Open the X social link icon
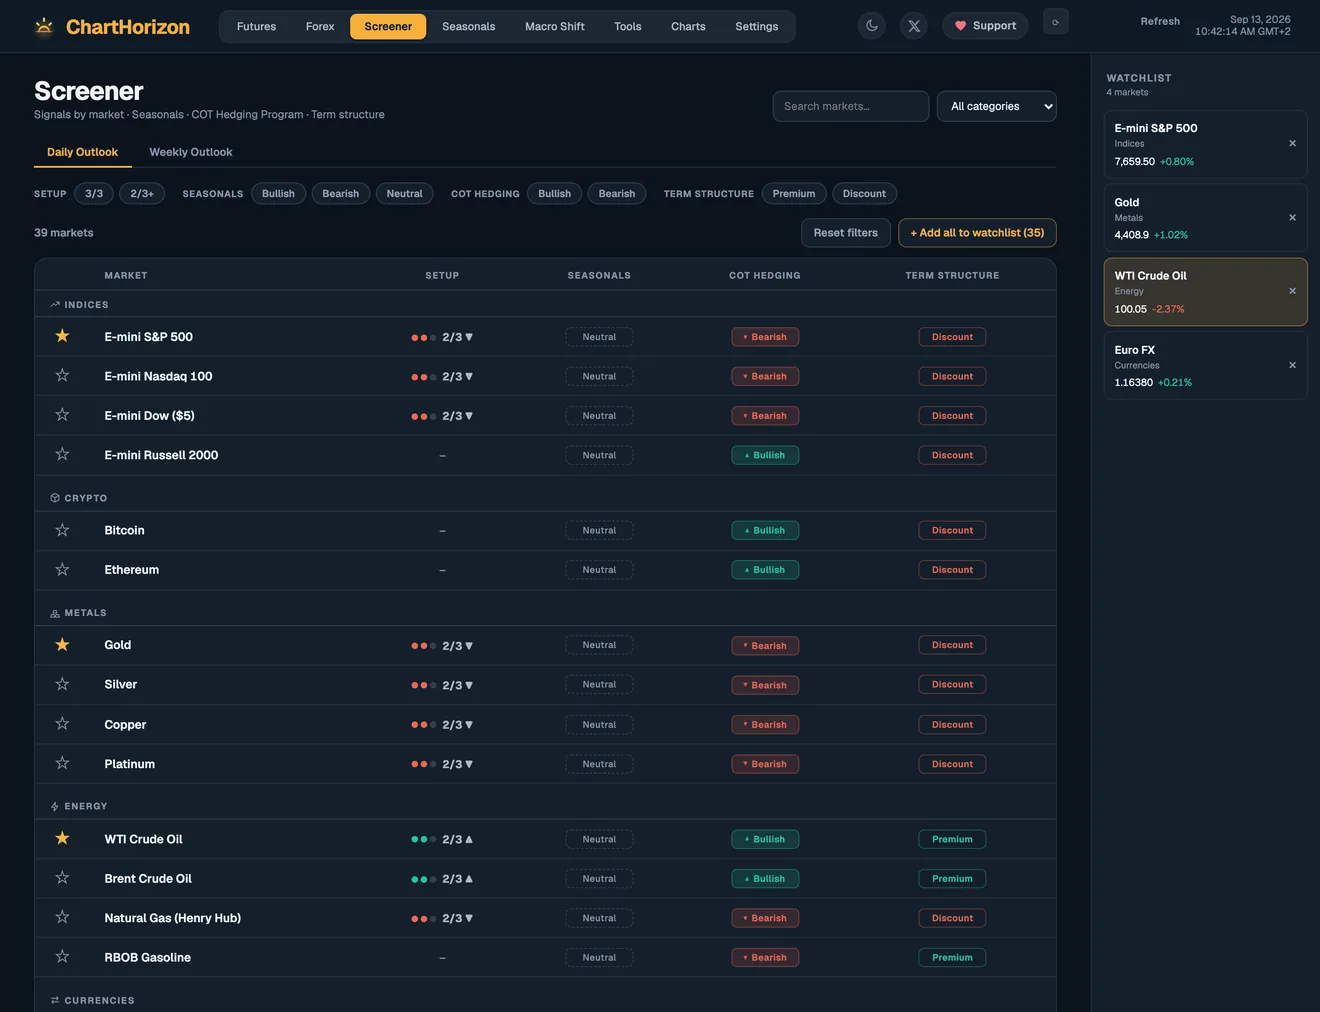The height and width of the screenshot is (1012, 1320). [x=914, y=26]
